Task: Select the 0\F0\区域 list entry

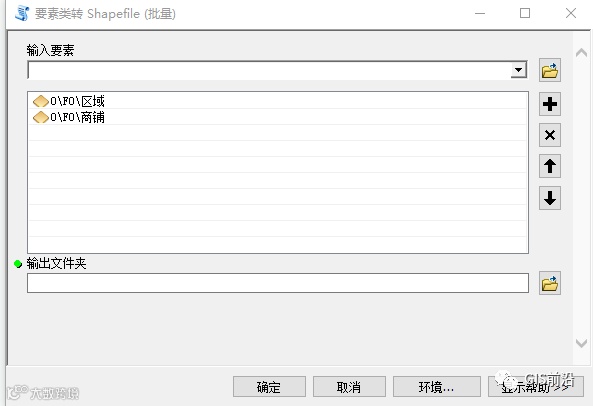Action: (277, 101)
